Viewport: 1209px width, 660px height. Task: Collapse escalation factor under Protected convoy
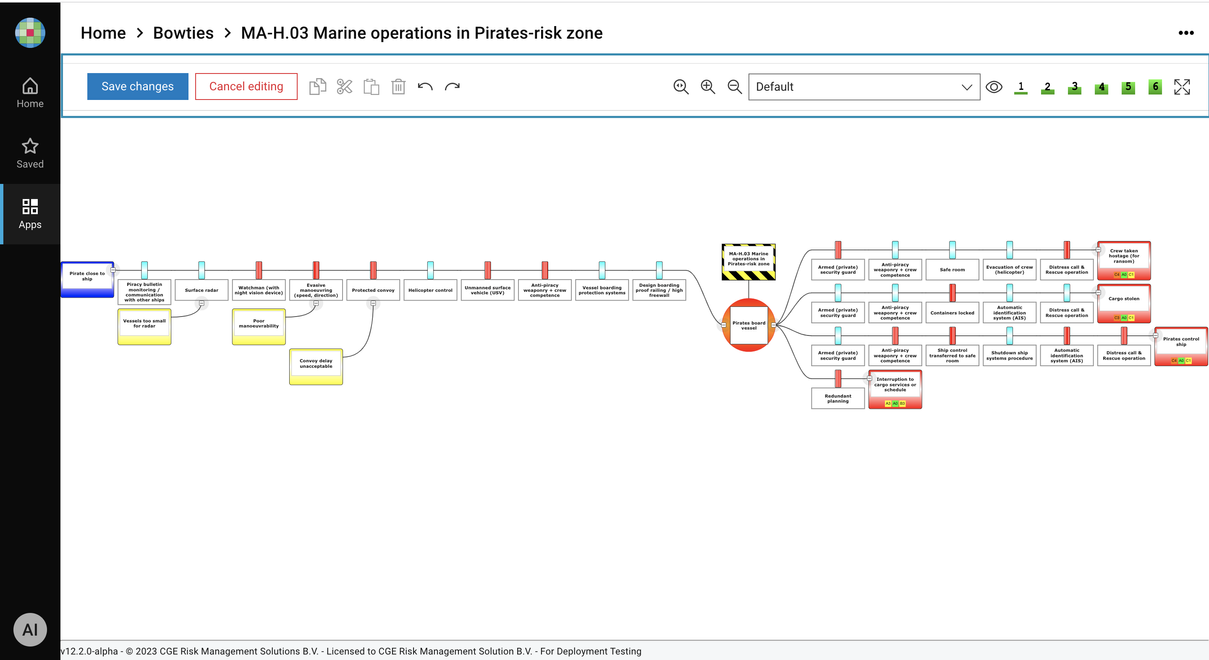[x=373, y=302]
